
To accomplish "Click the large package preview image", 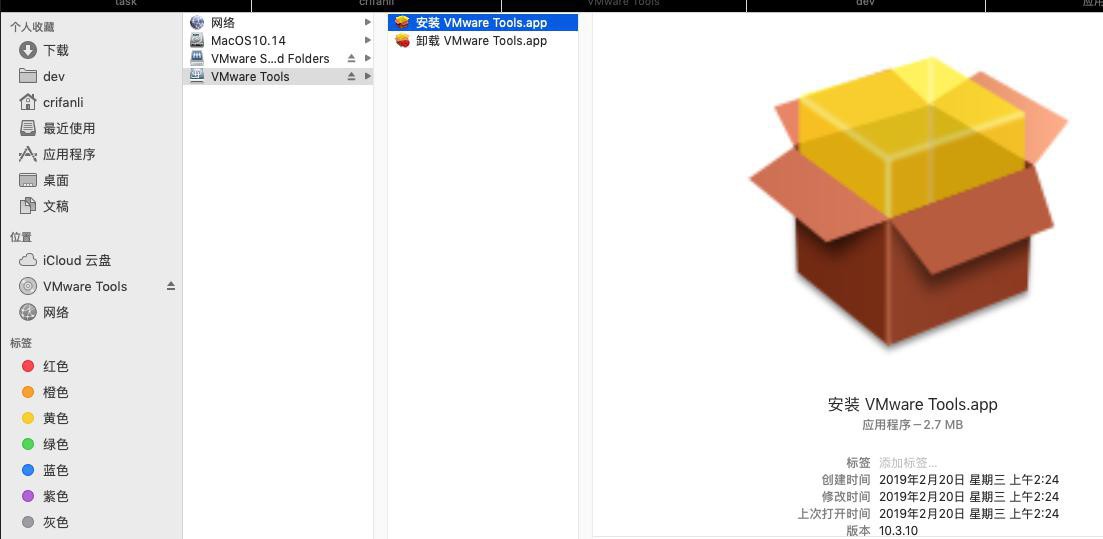I will click(908, 201).
